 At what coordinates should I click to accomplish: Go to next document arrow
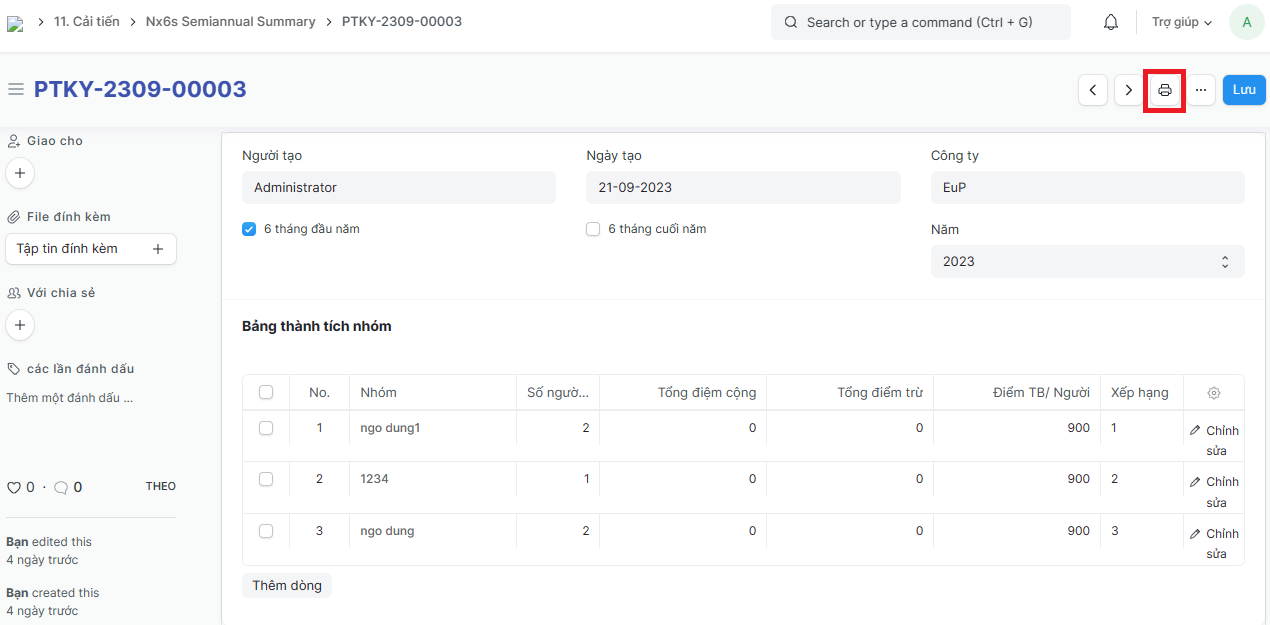pos(1128,90)
